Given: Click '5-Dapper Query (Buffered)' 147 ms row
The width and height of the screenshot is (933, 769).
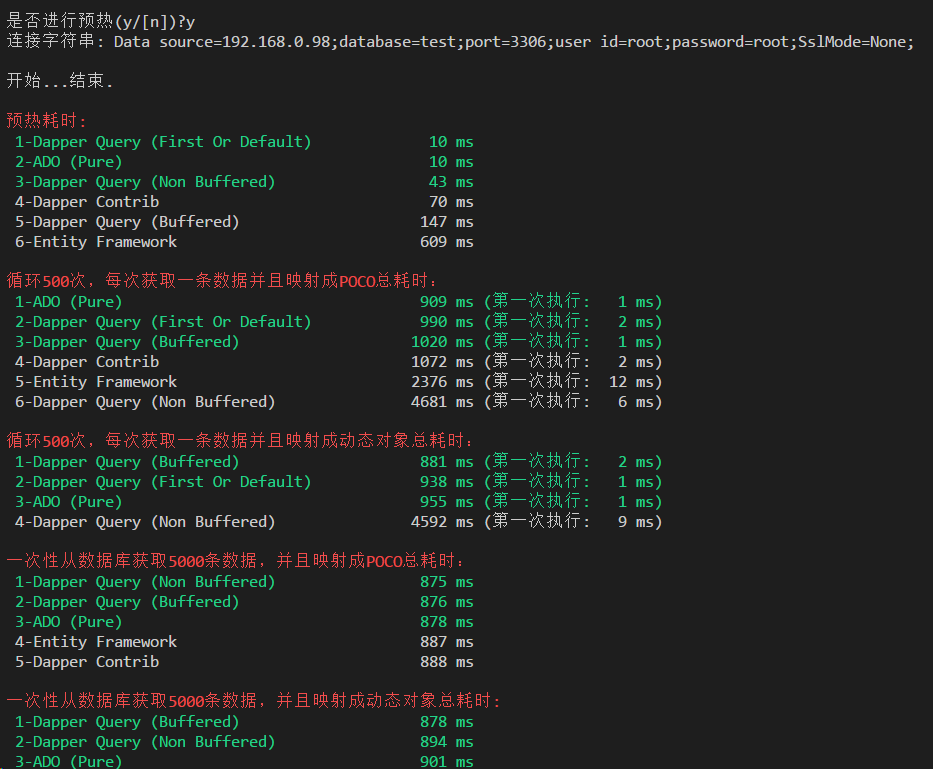Looking at the screenshot, I should 244,221.
